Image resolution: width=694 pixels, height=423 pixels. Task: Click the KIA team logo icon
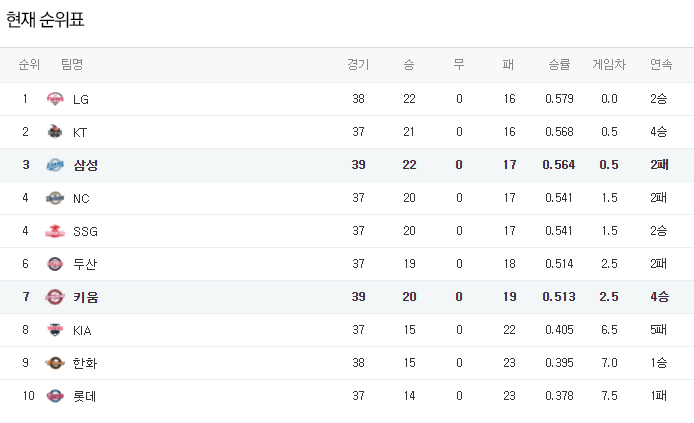(55, 330)
